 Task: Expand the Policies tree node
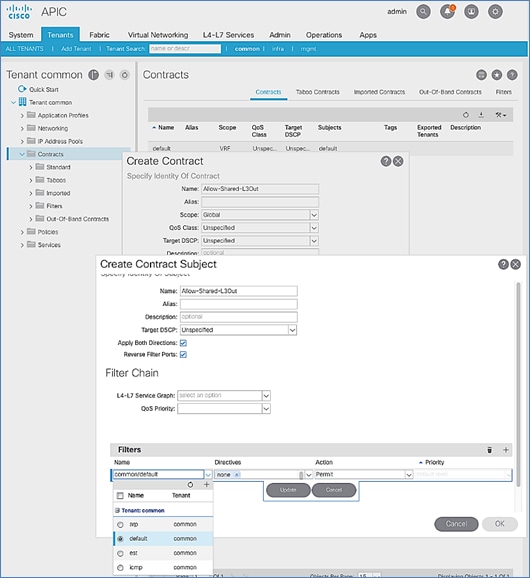(x=22, y=232)
